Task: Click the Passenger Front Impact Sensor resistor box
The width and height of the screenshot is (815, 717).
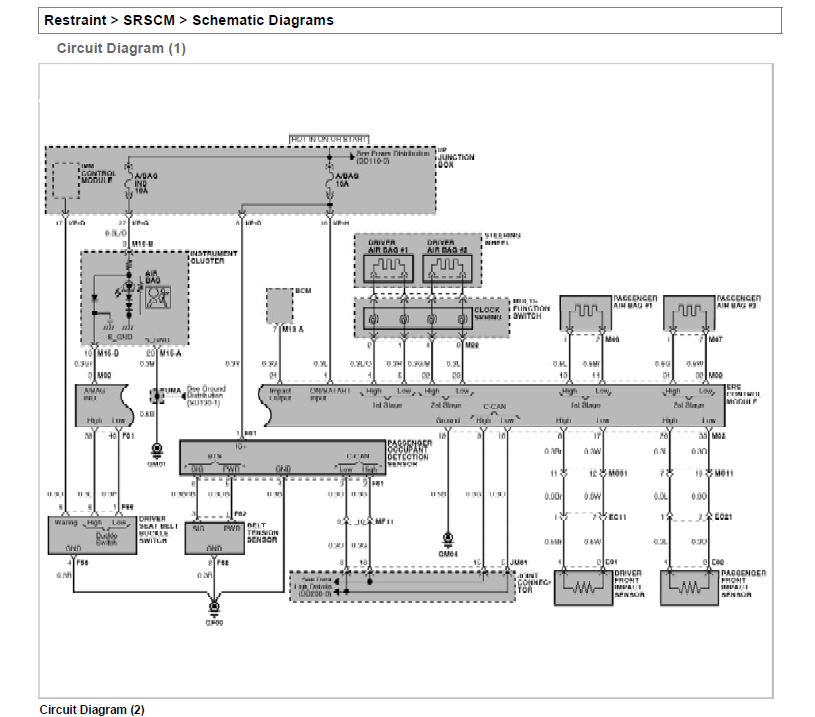Action: (689, 588)
